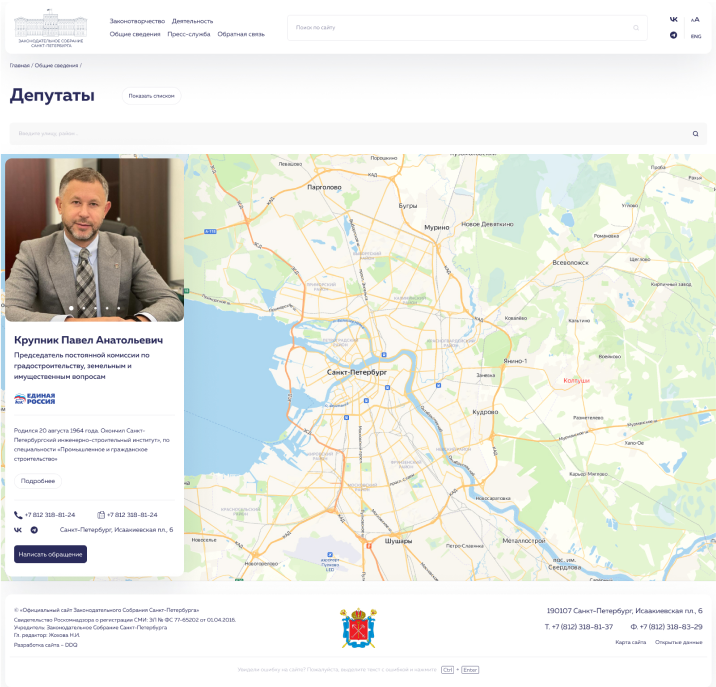Select the first photo carousel dot

[71, 308]
